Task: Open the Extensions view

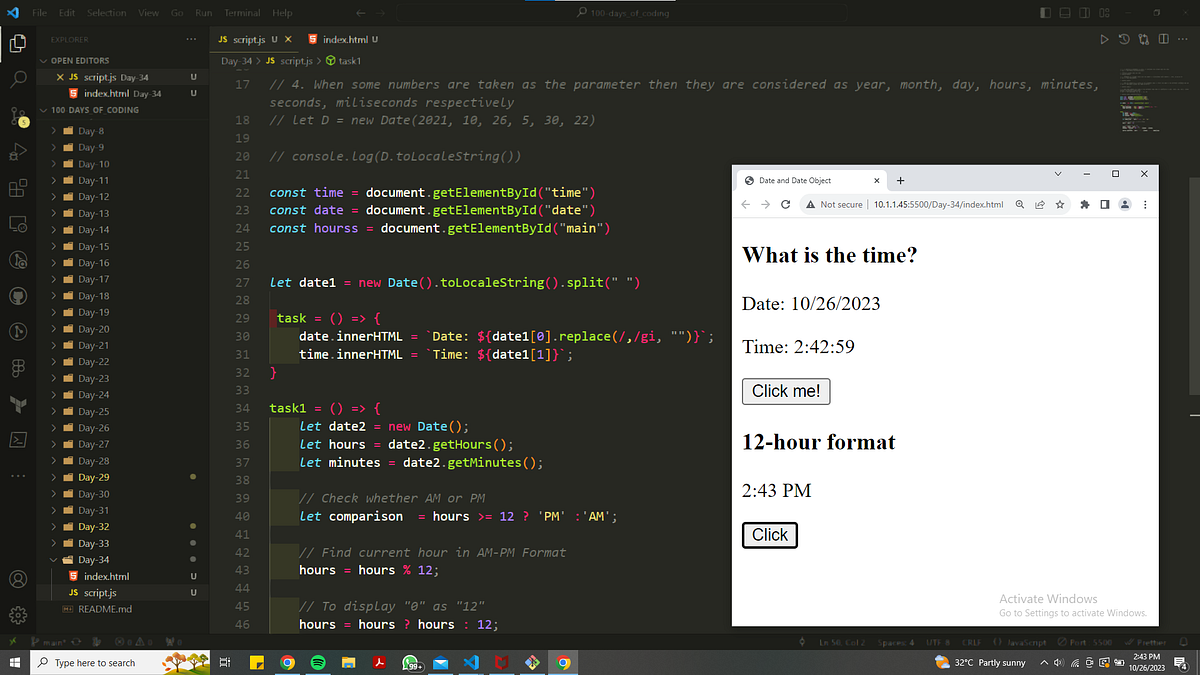Action: (17, 186)
